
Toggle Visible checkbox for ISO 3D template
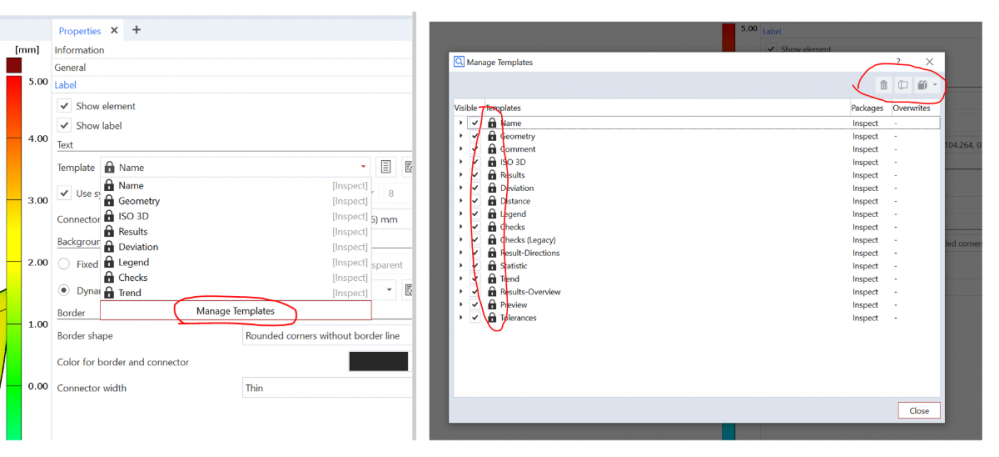click(x=475, y=162)
